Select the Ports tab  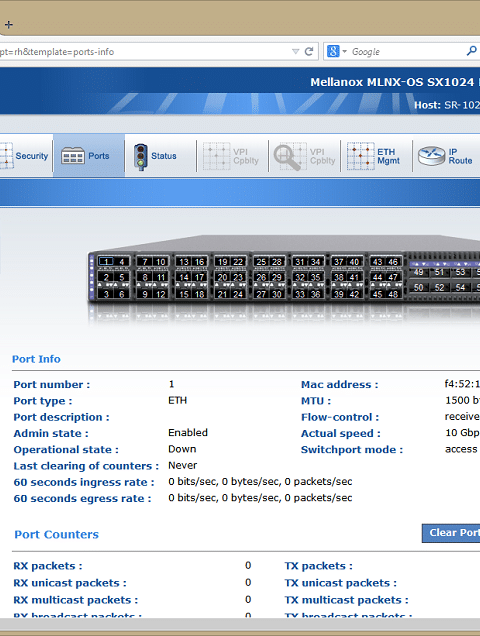[x=89, y=156]
